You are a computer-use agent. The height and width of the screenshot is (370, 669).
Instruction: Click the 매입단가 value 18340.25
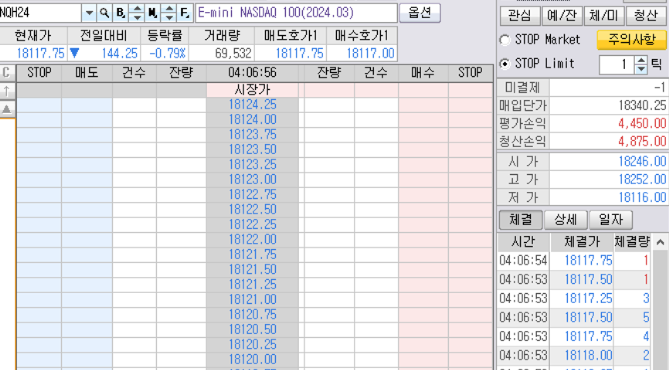coord(642,105)
